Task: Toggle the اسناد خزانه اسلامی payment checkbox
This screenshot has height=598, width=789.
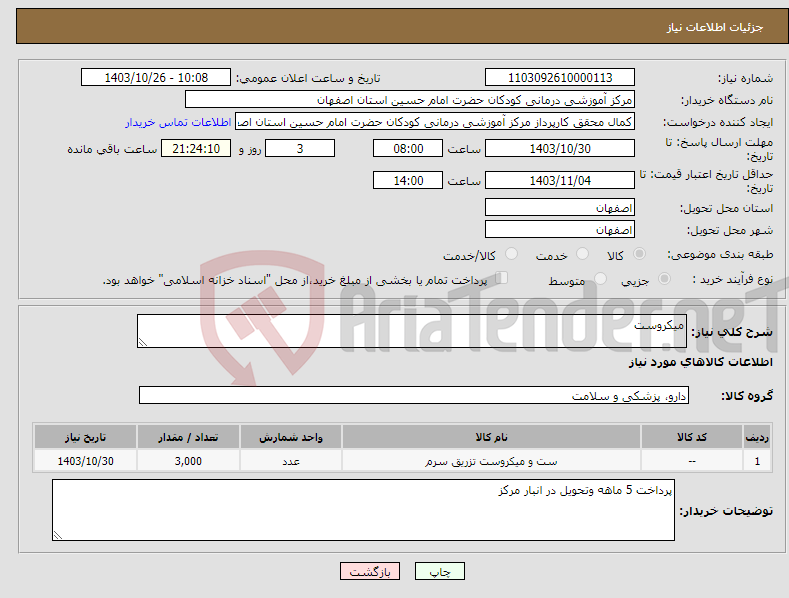Action: [x=502, y=277]
